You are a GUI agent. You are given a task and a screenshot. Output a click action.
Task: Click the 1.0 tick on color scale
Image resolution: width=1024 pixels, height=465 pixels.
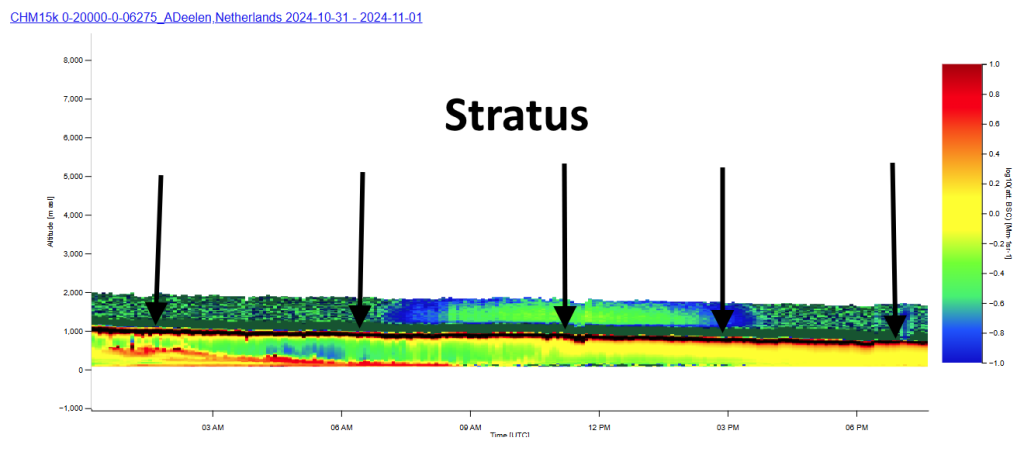[994, 63]
